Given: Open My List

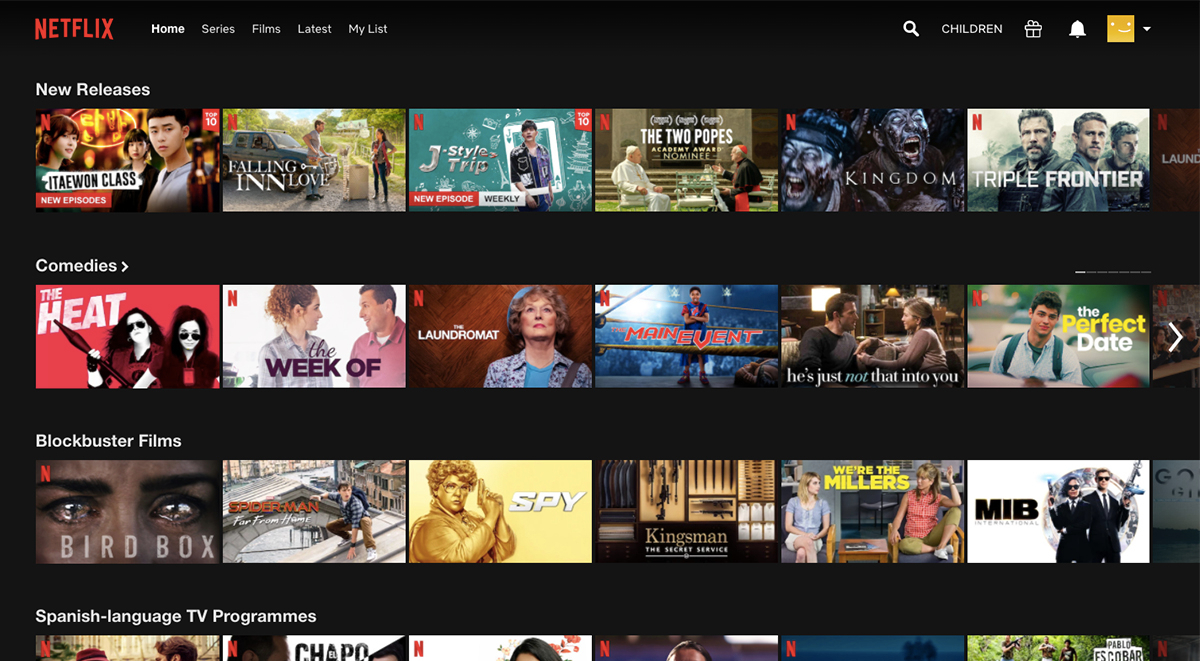Looking at the screenshot, I should (368, 29).
